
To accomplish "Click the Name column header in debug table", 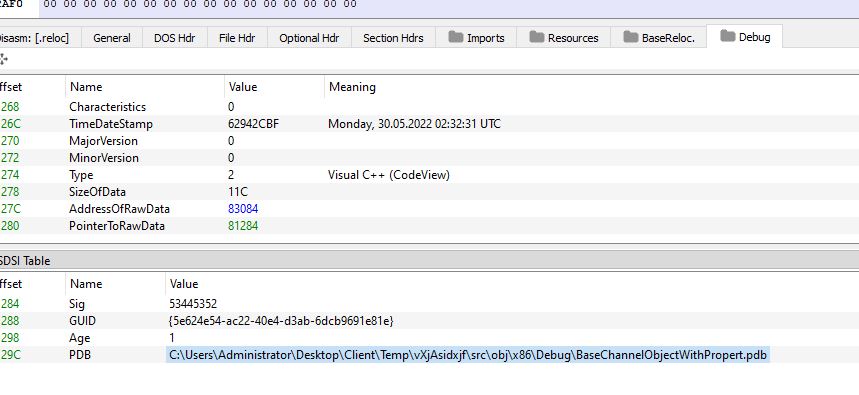I will pos(86,87).
